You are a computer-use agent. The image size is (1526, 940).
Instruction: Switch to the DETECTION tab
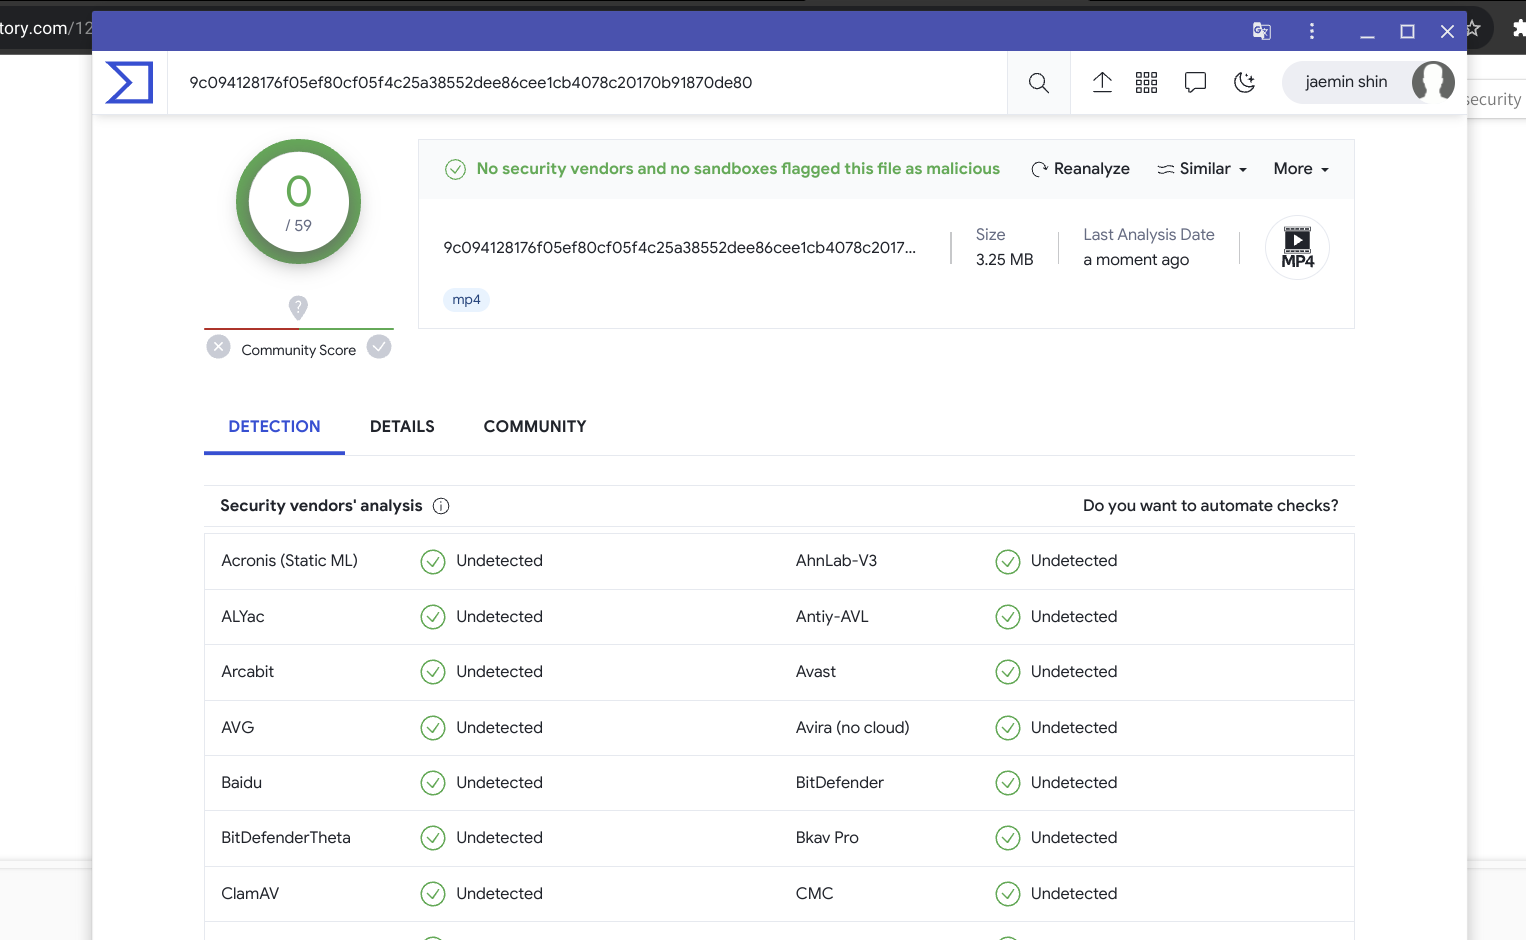(274, 427)
